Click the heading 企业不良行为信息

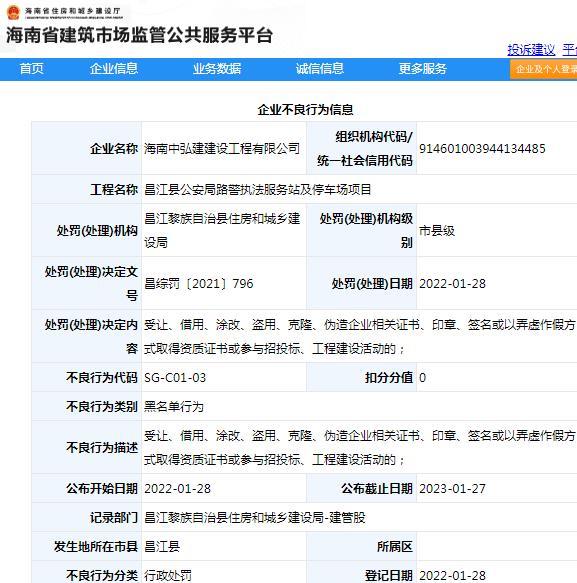click(305, 110)
